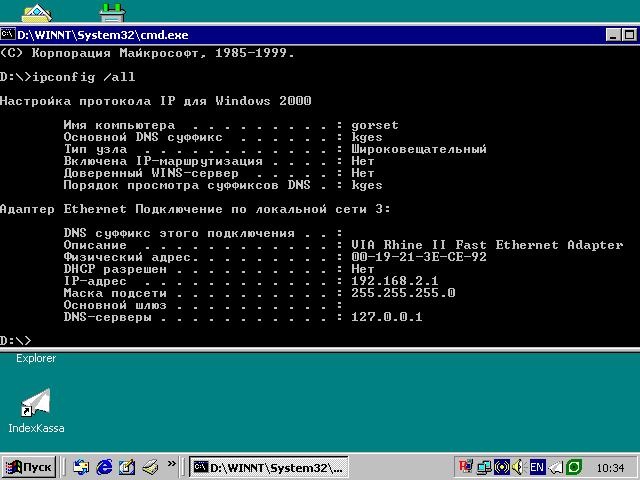The image size is (640, 480).
Task: Click the 10:34 taskbar clock
Action: [x=611, y=468]
